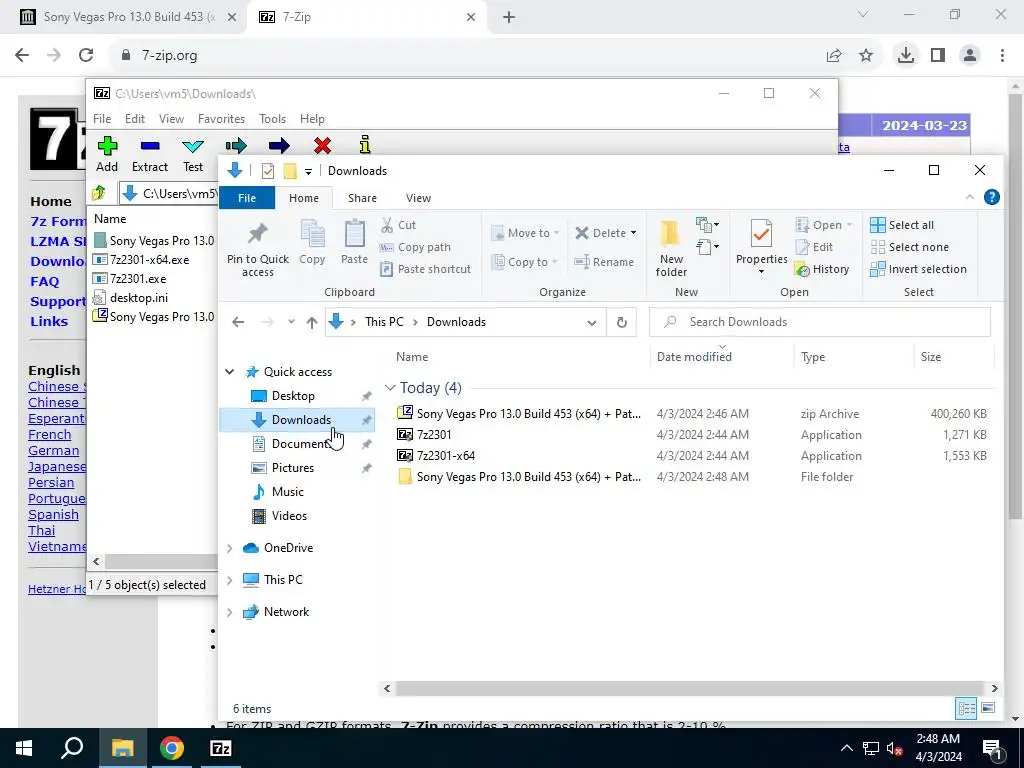
Task: Click the Home link on 7-zip.org
Action: [x=50, y=201]
